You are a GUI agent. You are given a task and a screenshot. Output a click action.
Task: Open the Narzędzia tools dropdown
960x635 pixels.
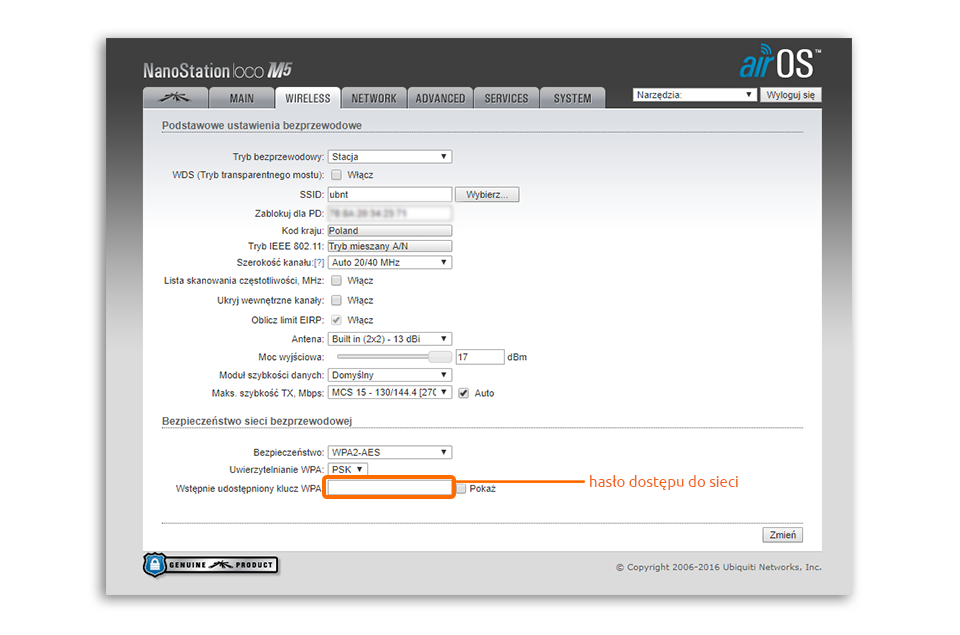(694, 95)
